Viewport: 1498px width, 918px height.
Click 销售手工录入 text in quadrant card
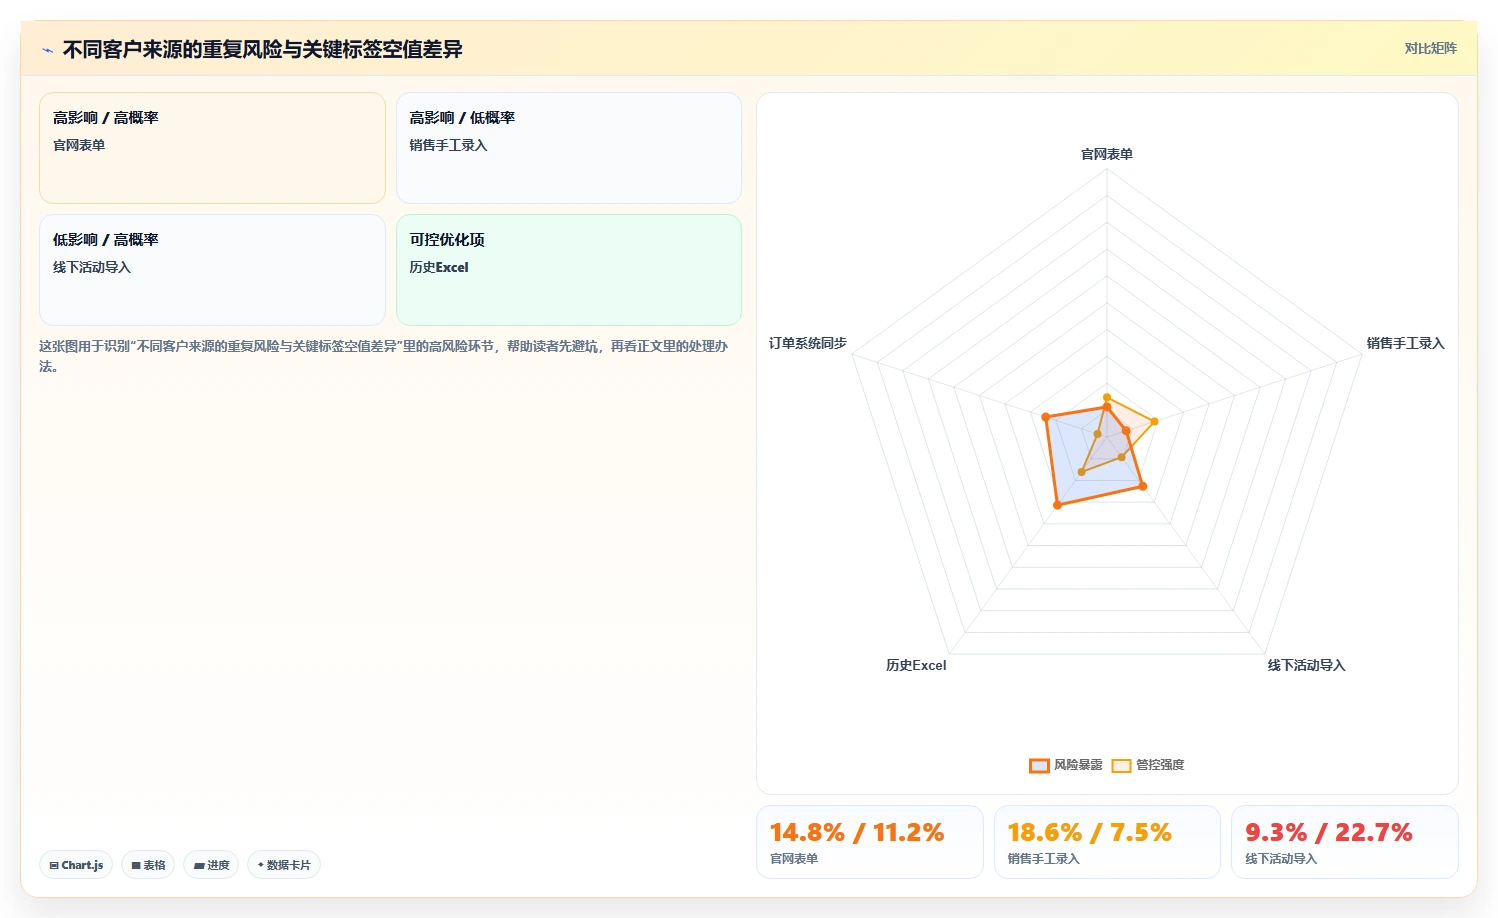point(448,145)
